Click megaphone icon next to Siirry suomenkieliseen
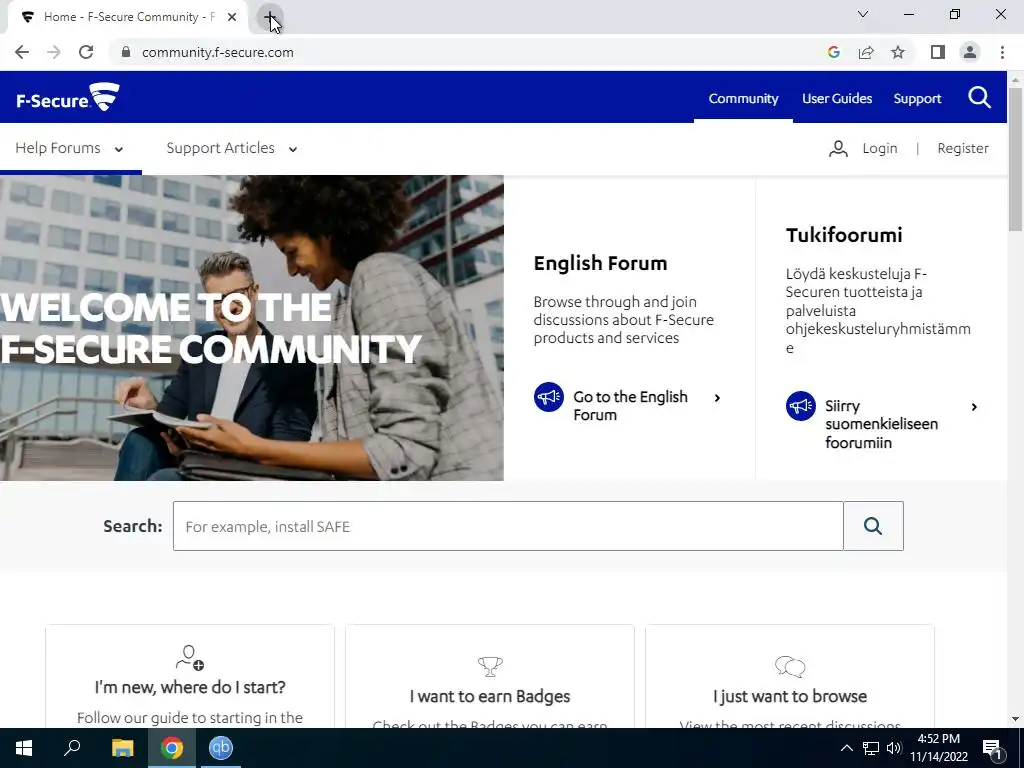This screenshot has height=768, width=1024. click(x=801, y=406)
